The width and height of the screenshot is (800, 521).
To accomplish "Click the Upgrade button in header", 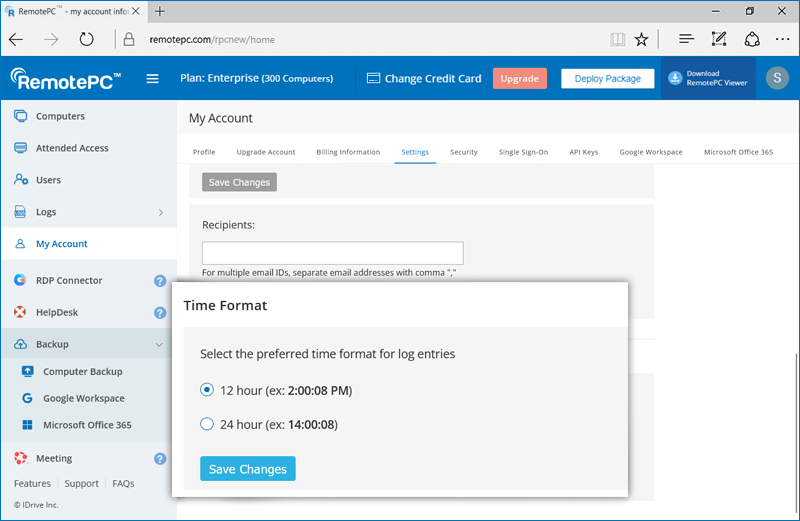I will coord(519,79).
